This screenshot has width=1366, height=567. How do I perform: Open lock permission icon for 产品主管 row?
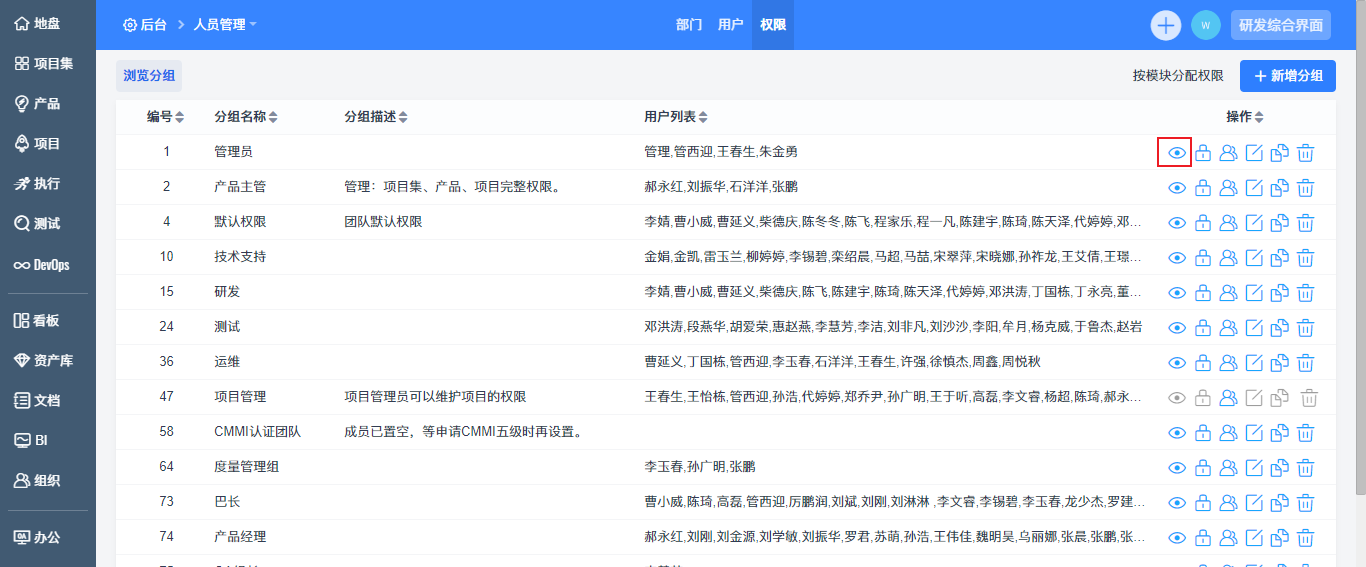coord(1203,188)
